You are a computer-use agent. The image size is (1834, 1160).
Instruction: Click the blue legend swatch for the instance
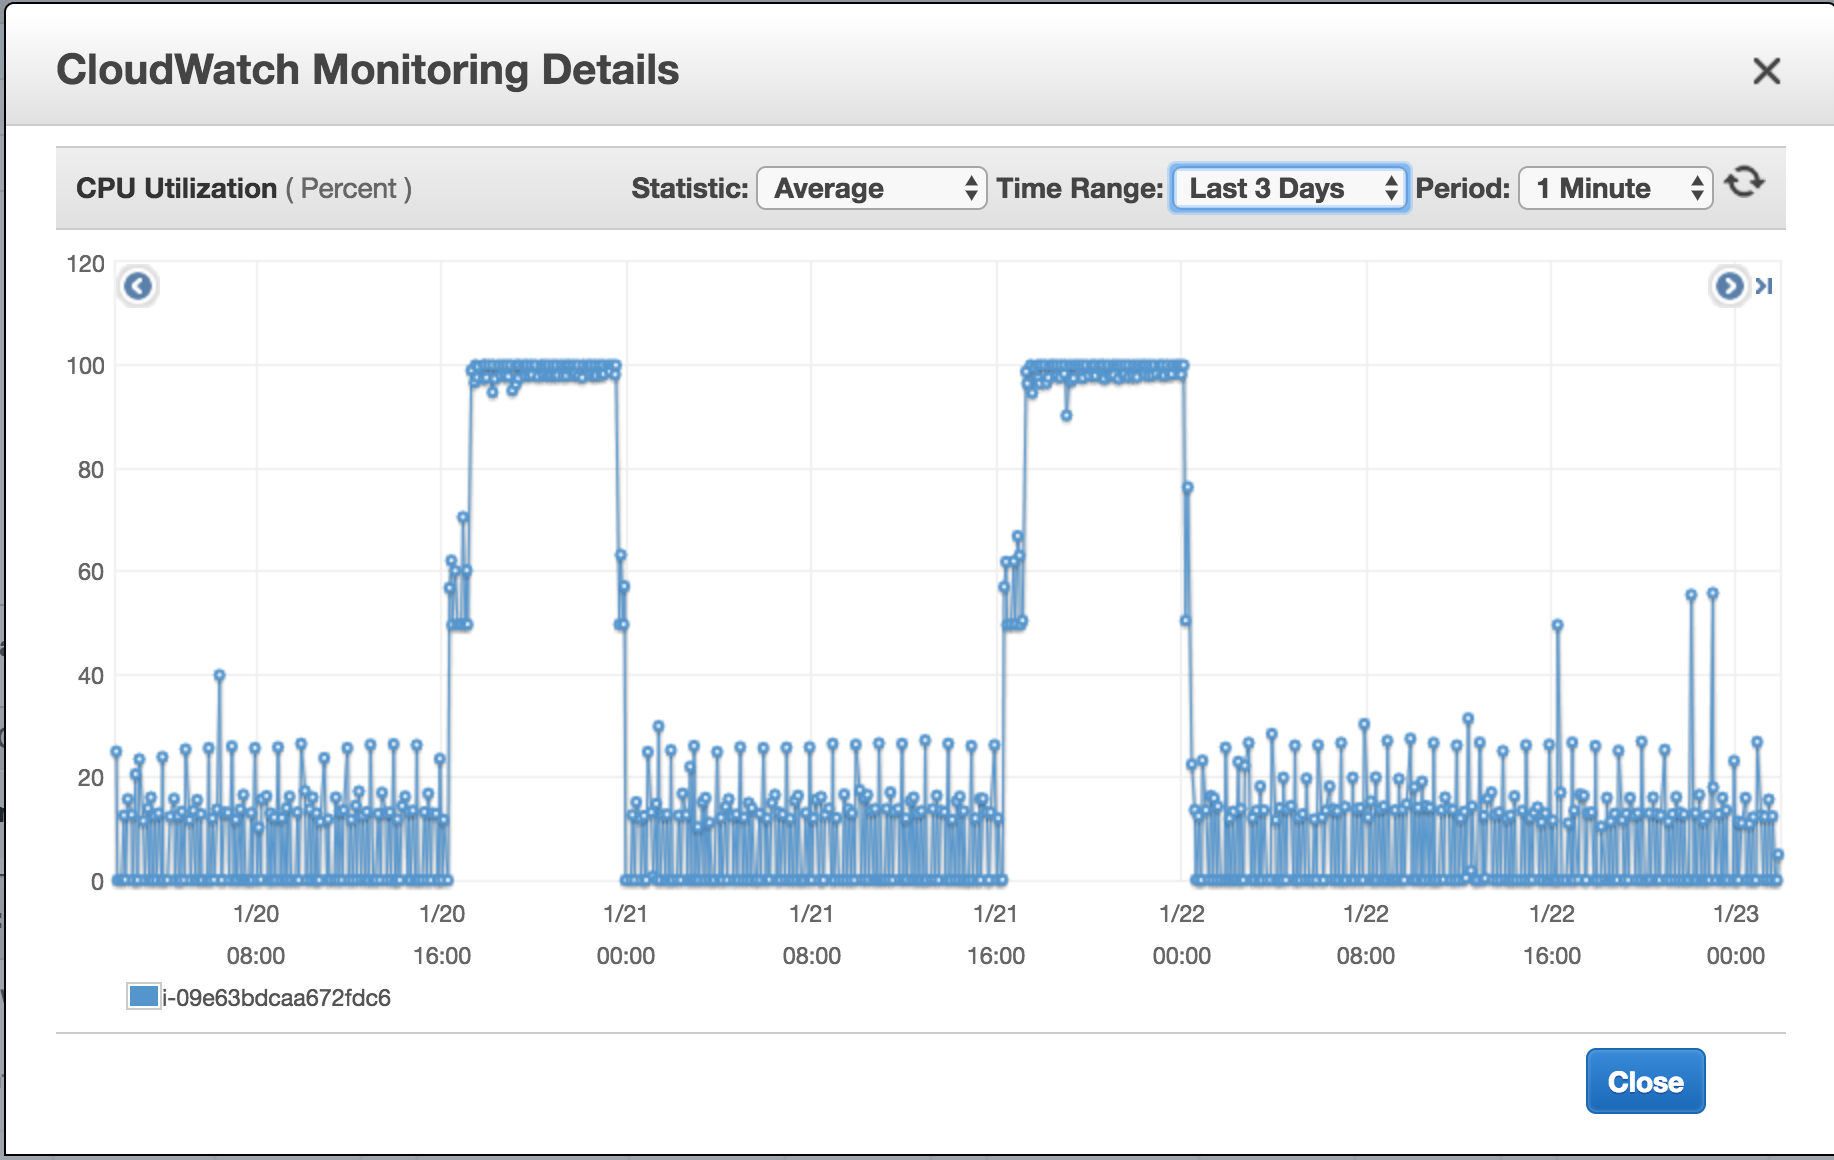pyautogui.click(x=144, y=996)
